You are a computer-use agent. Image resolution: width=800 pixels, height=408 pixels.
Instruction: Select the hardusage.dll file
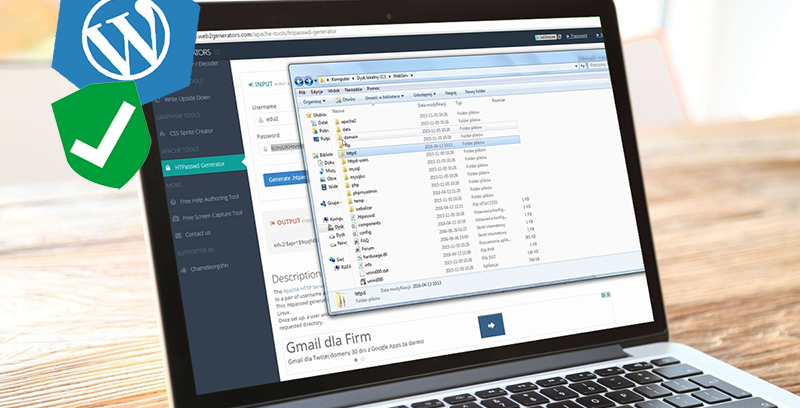coord(371,256)
